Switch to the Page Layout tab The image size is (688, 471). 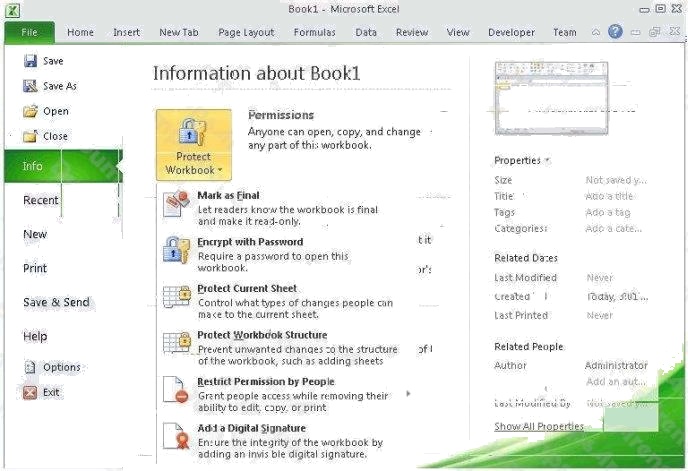coord(246,32)
